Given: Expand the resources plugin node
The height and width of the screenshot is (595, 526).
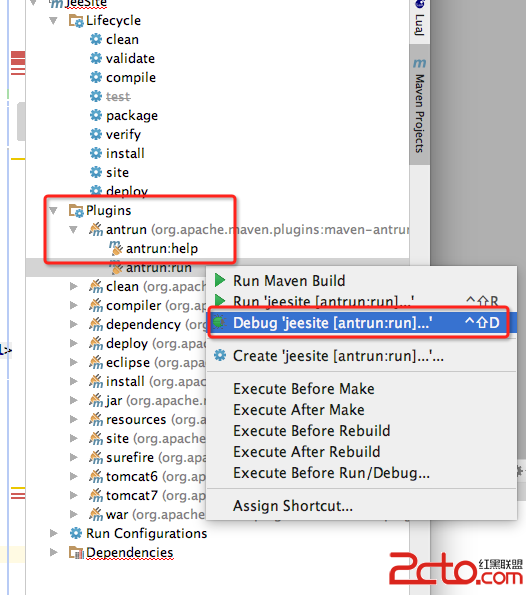Looking at the screenshot, I should (74, 419).
